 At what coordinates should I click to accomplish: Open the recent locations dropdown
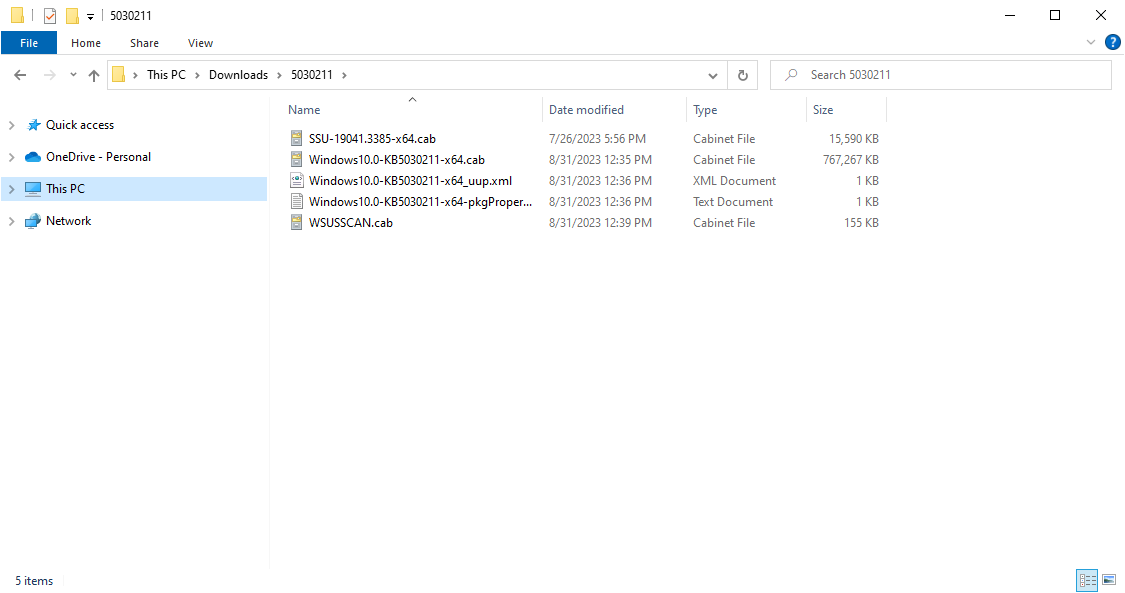coord(73,75)
